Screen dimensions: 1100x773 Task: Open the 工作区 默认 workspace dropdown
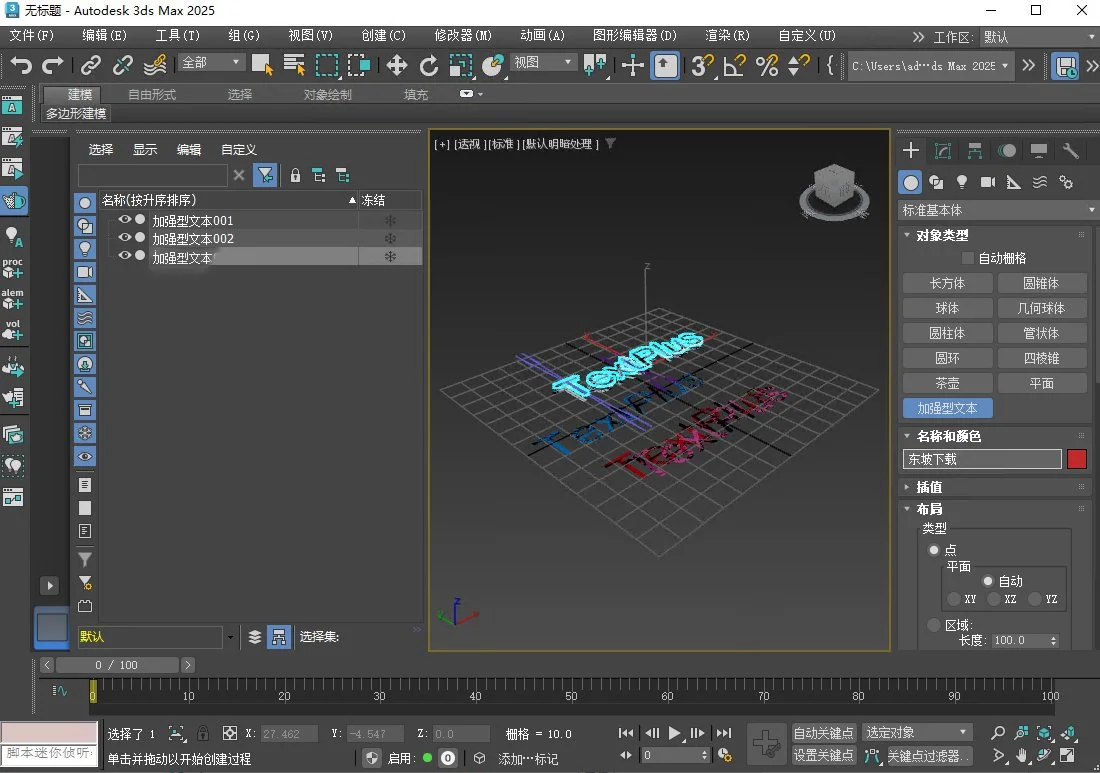tap(1039, 37)
